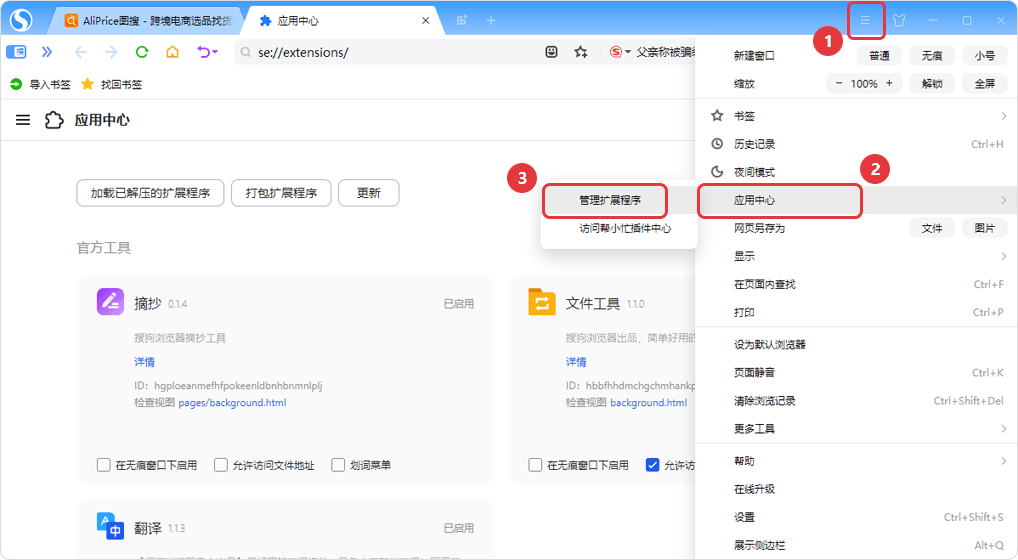Screen dimensions: 1018x560
Task: Check 允许访问文件地址 for 摘抄 extension
Action: pyautogui.click(x=221, y=465)
